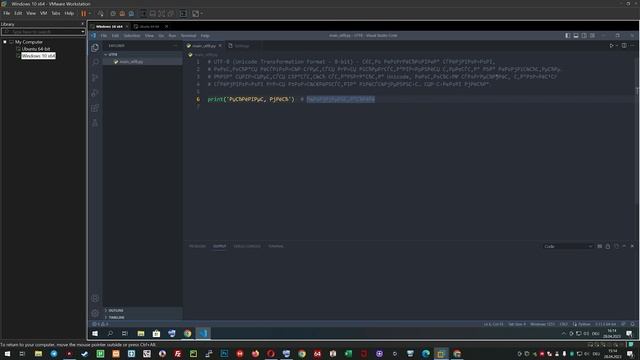Screen dimensions: 640x360
Task: Open VS Code Terminal menu
Action: pyautogui.click(x=188, y=36)
